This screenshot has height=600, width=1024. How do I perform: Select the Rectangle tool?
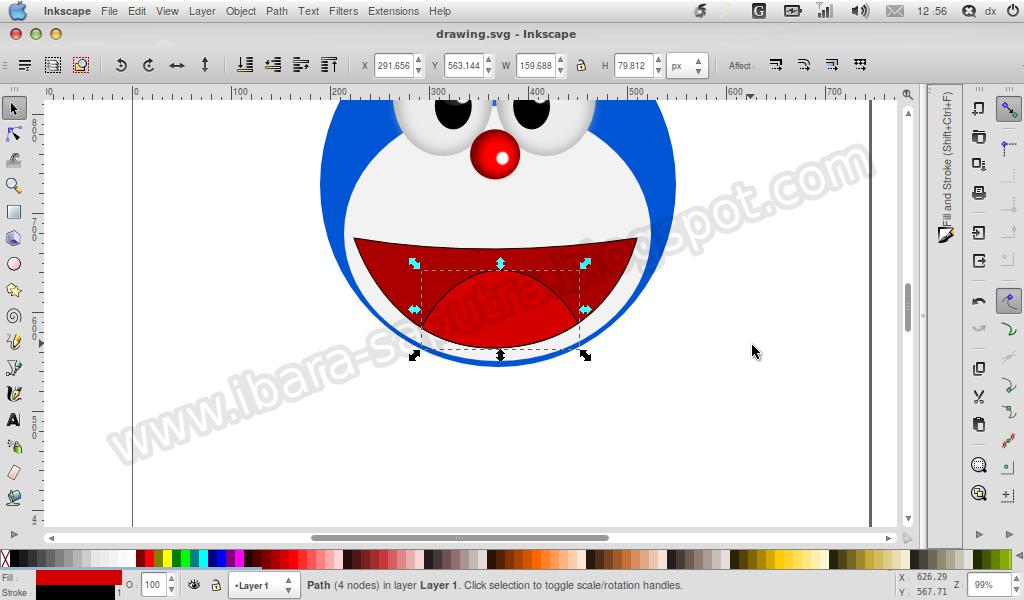point(14,212)
